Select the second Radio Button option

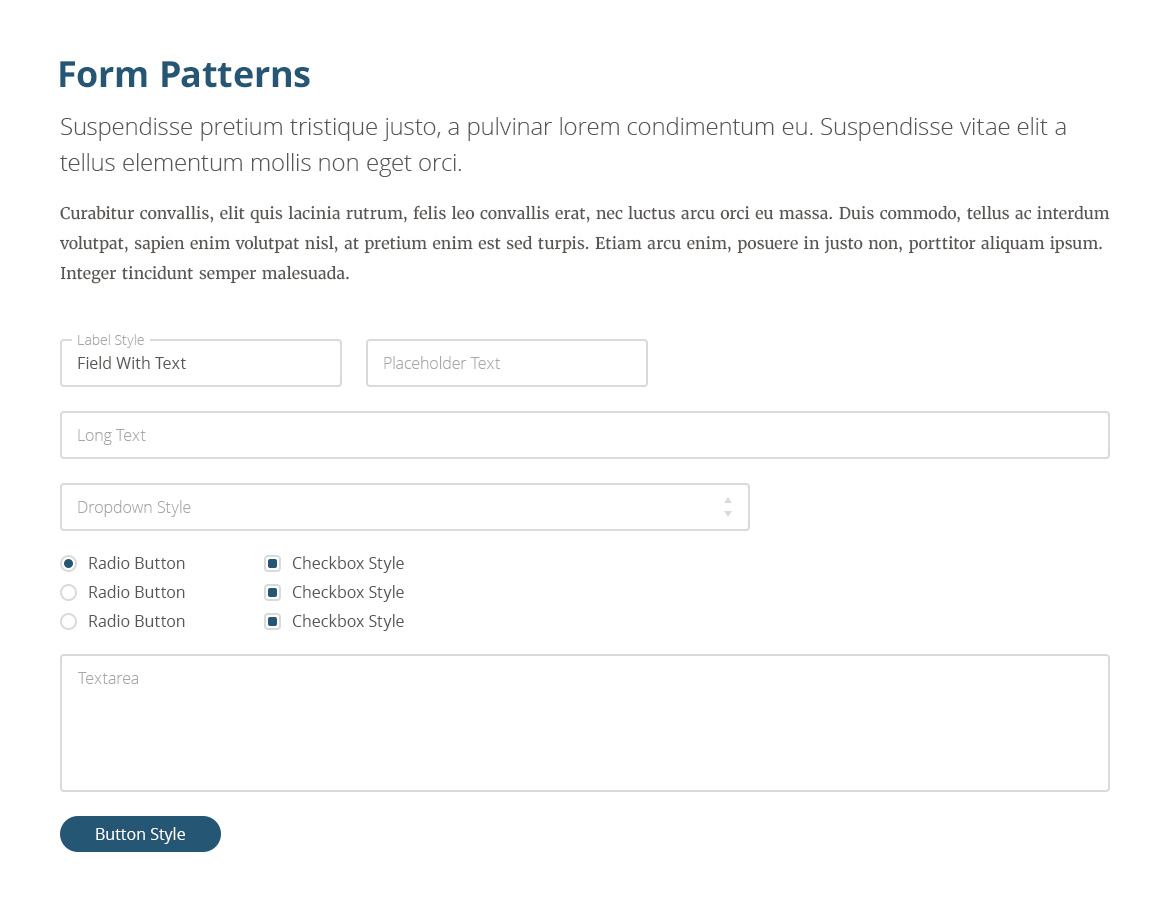pos(68,592)
